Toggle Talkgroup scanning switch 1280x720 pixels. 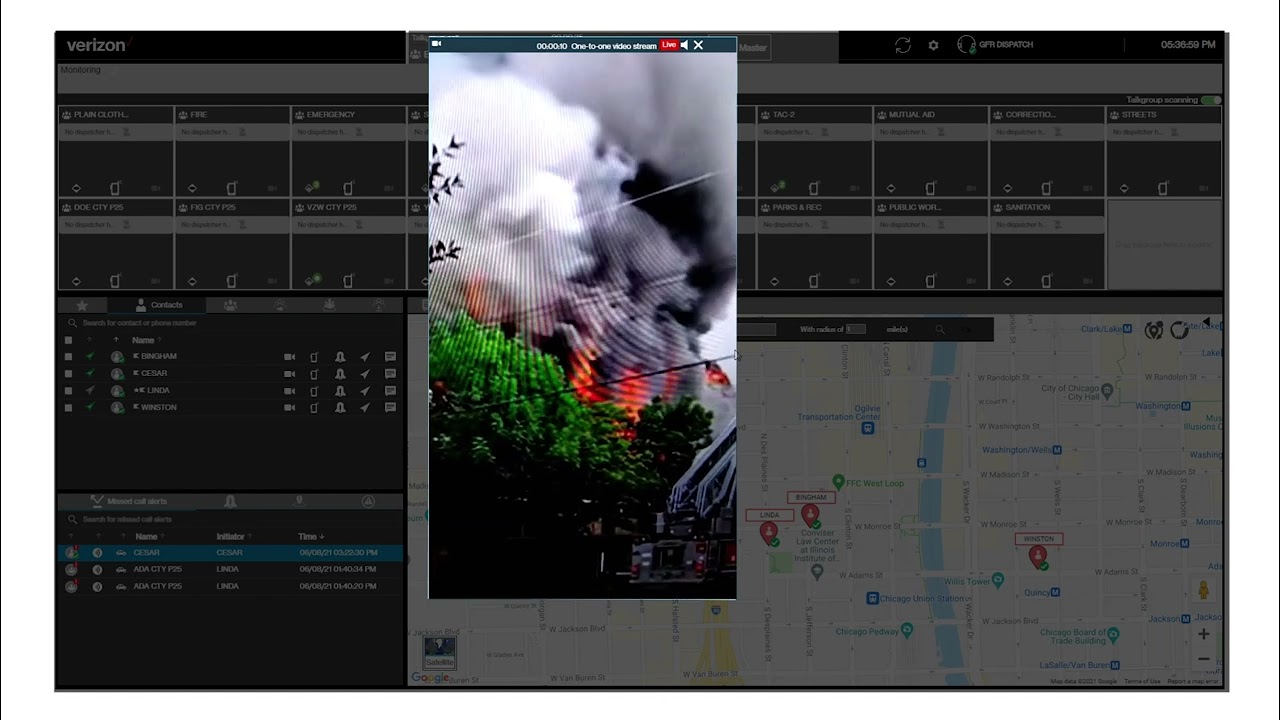[x=1211, y=100]
